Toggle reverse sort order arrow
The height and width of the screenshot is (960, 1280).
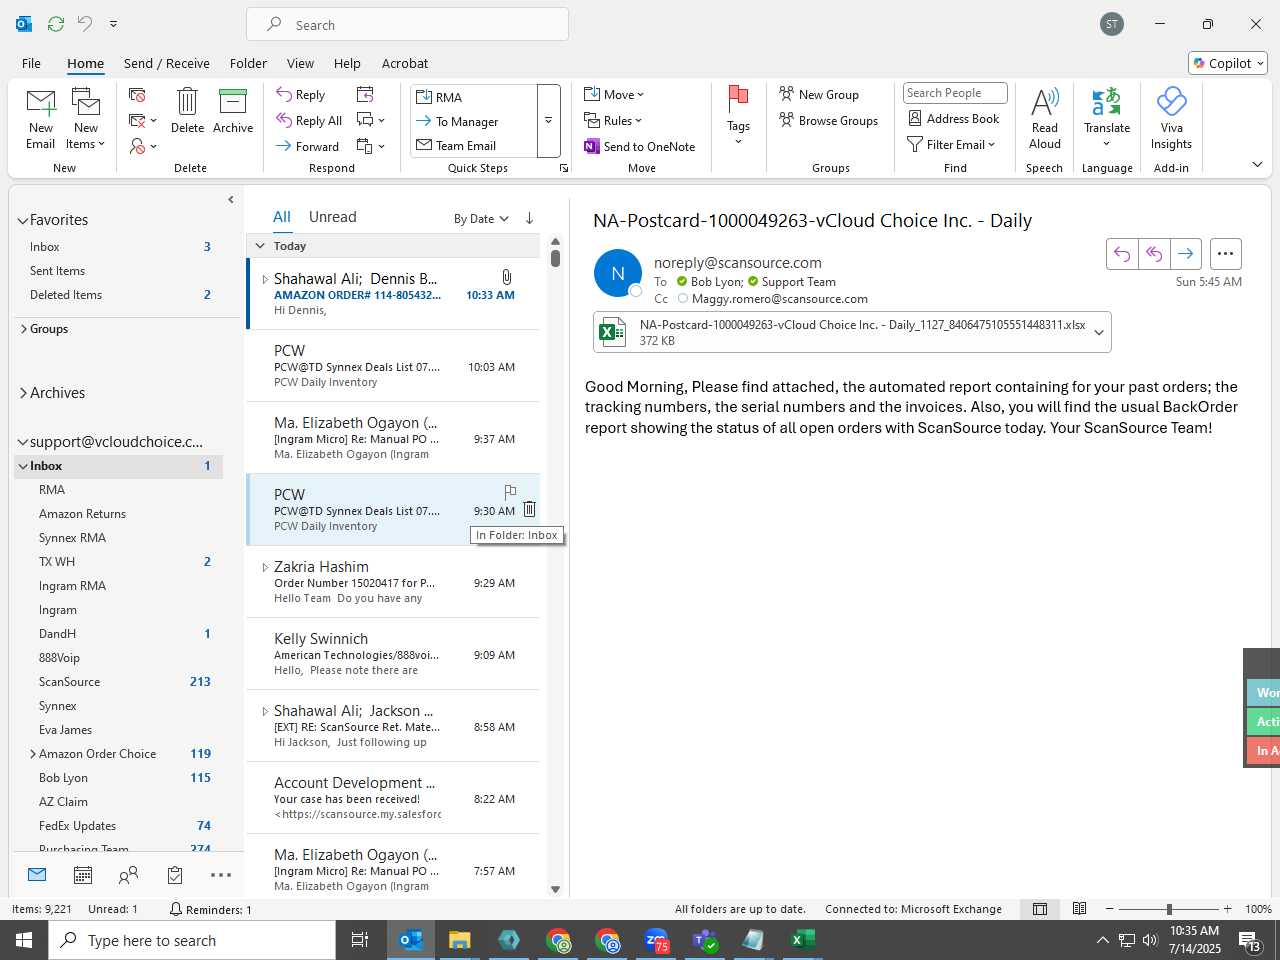tap(529, 218)
